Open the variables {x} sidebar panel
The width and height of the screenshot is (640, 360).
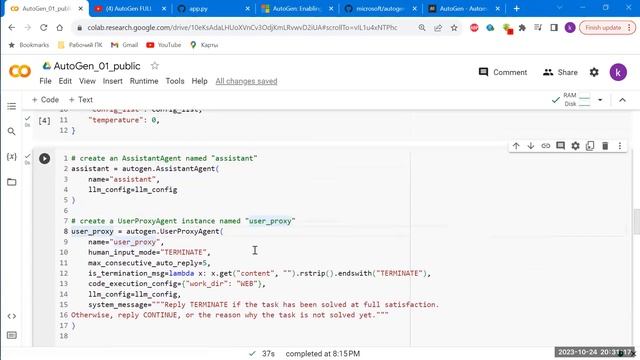[x=11, y=157]
